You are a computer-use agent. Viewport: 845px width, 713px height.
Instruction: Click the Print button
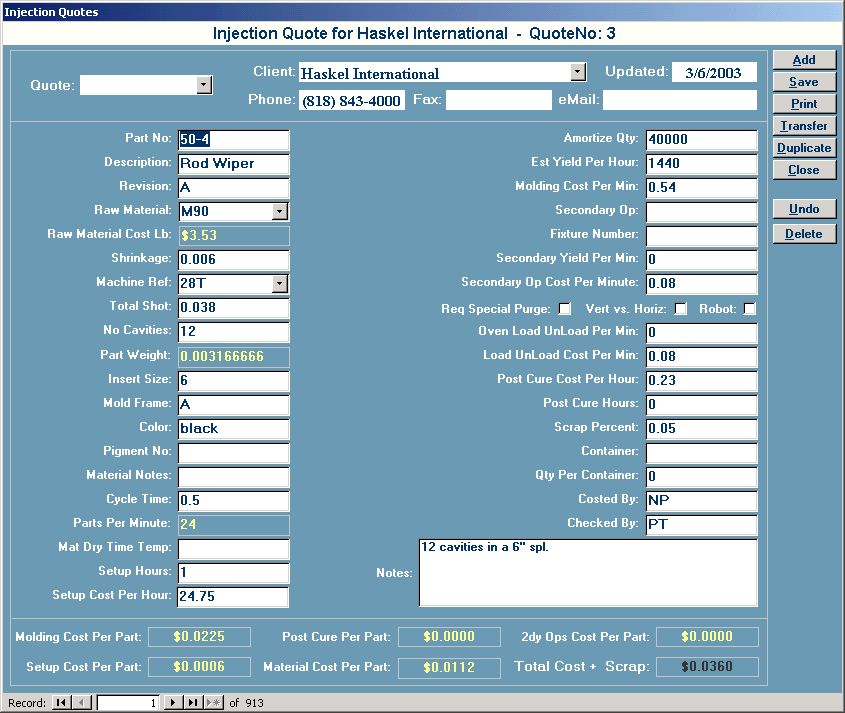(x=804, y=104)
